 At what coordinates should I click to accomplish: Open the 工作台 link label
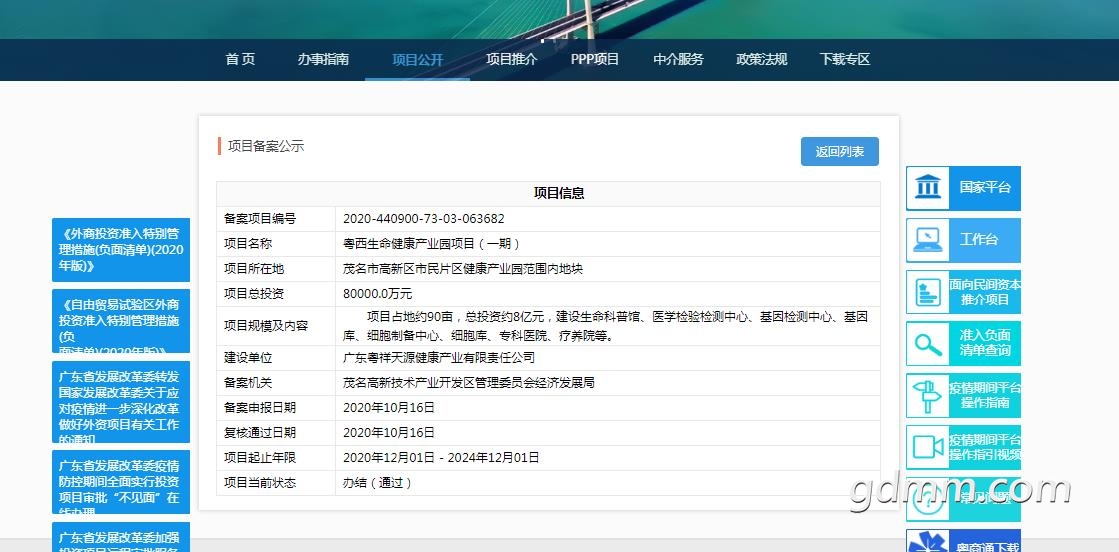(979, 239)
